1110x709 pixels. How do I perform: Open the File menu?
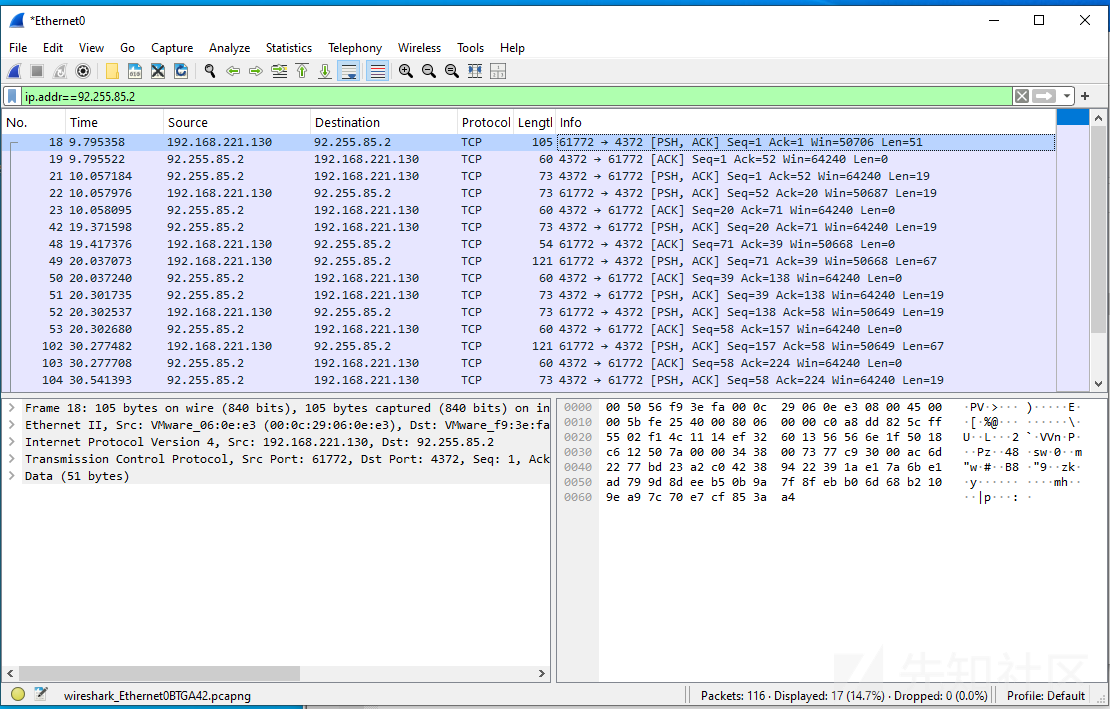click(x=18, y=47)
